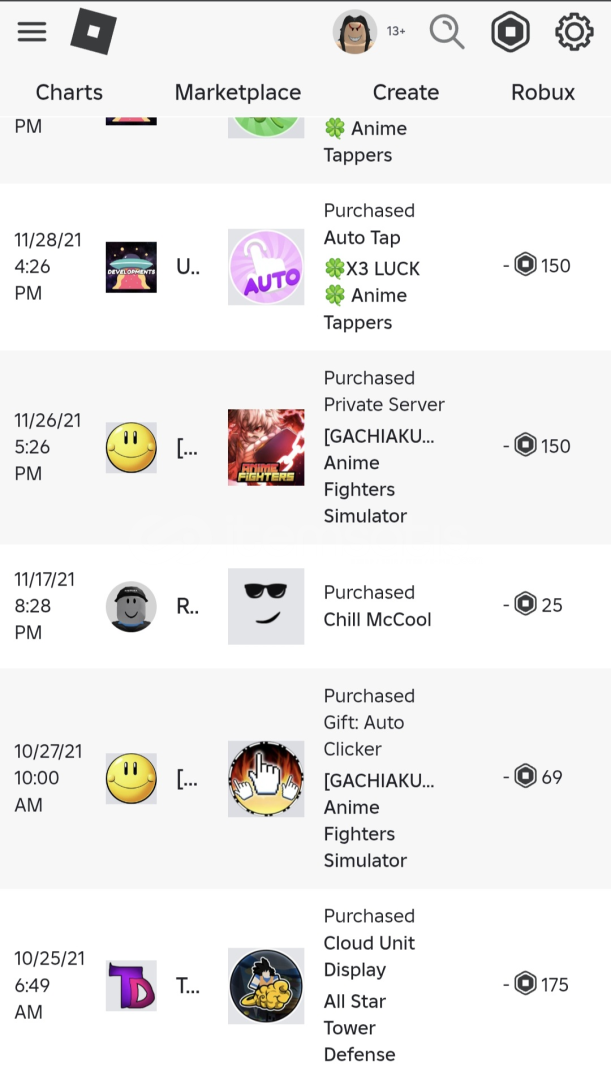Open the user avatar profile
Viewport: 611px width, 1080px height.
point(355,32)
